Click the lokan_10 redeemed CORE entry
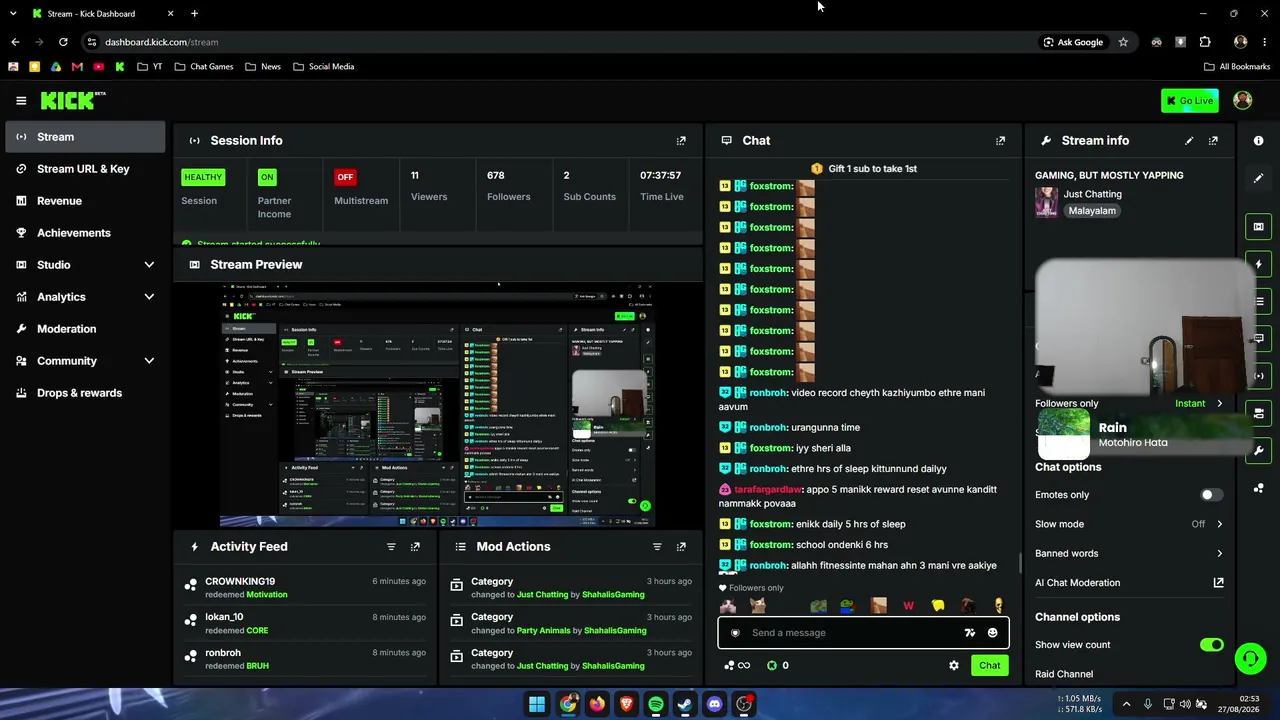1280x720 pixels. (305, 624)
